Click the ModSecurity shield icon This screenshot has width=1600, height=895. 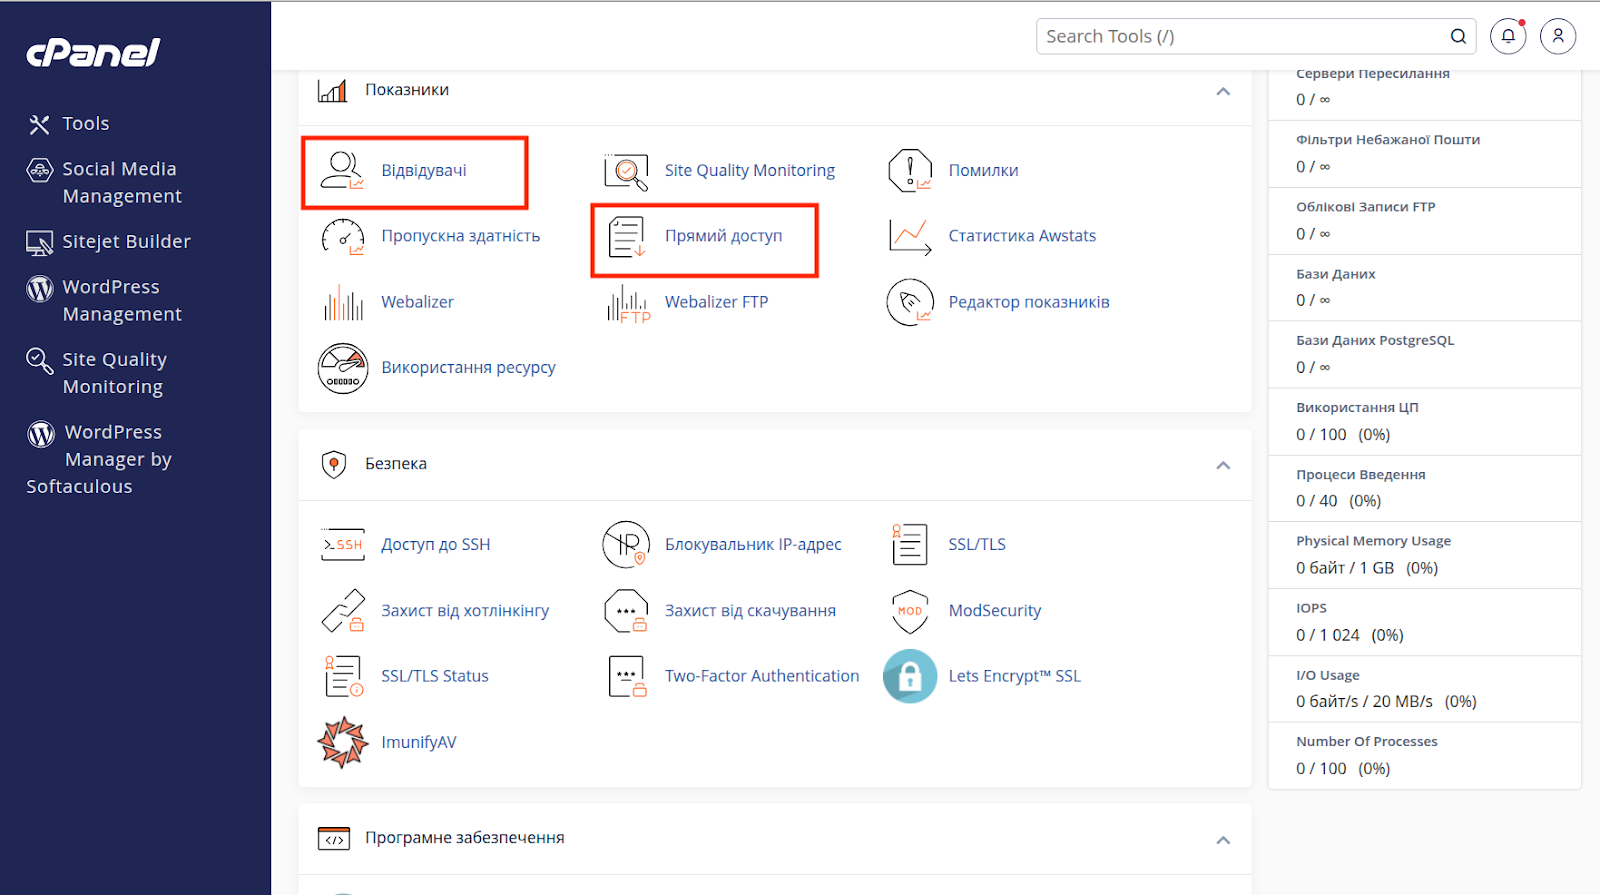[910, 611]
